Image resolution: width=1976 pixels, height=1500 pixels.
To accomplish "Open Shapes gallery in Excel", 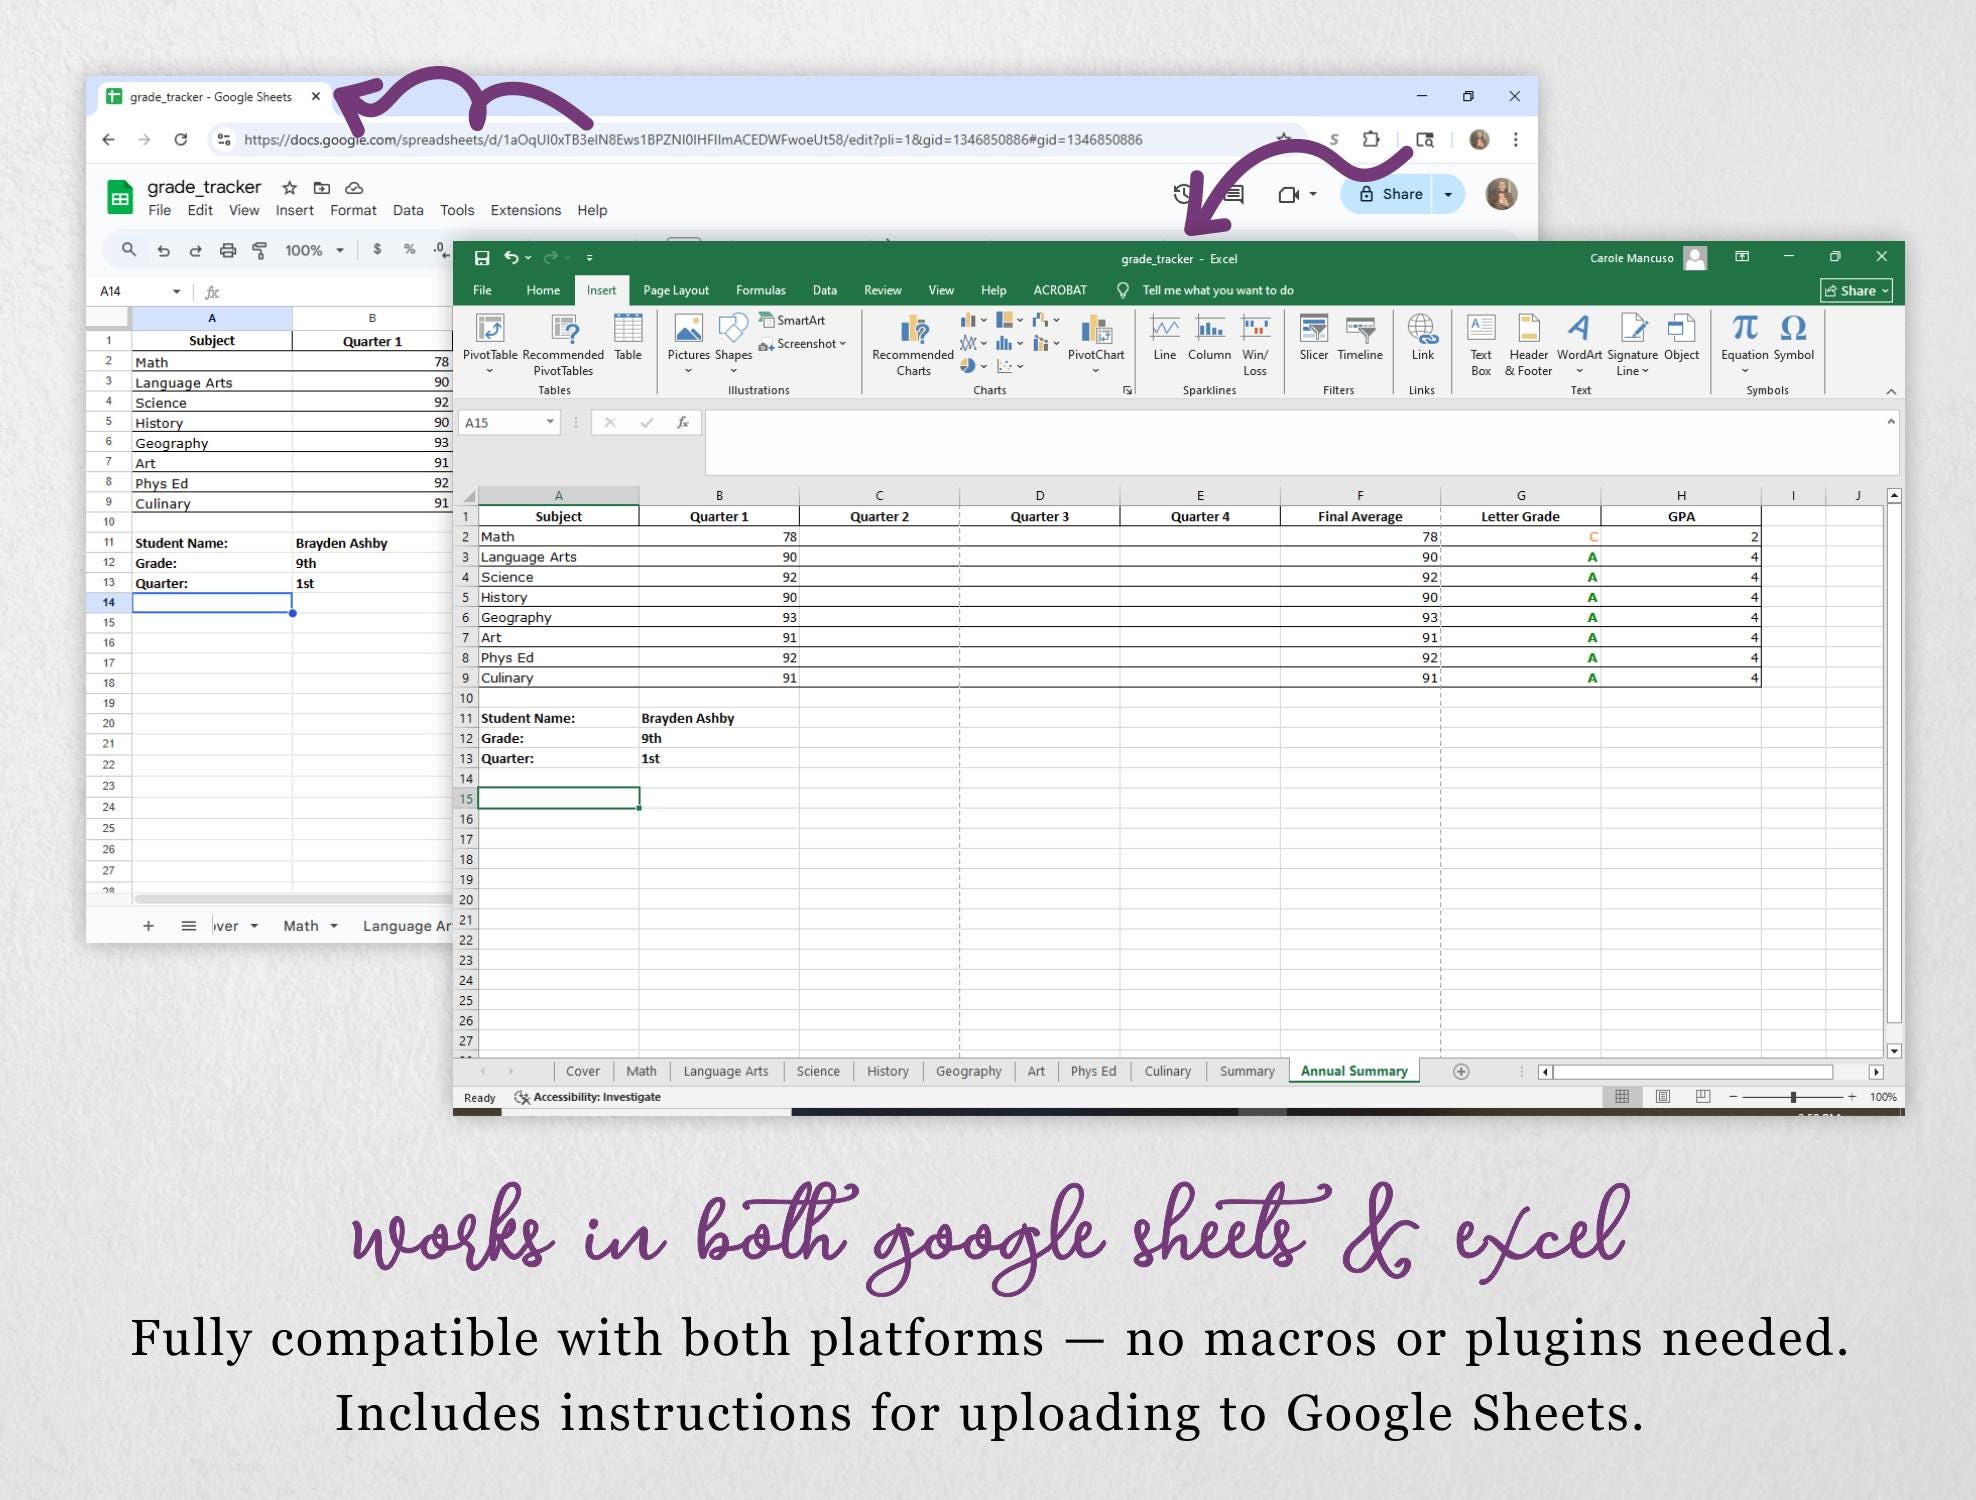I will [733, 343].
